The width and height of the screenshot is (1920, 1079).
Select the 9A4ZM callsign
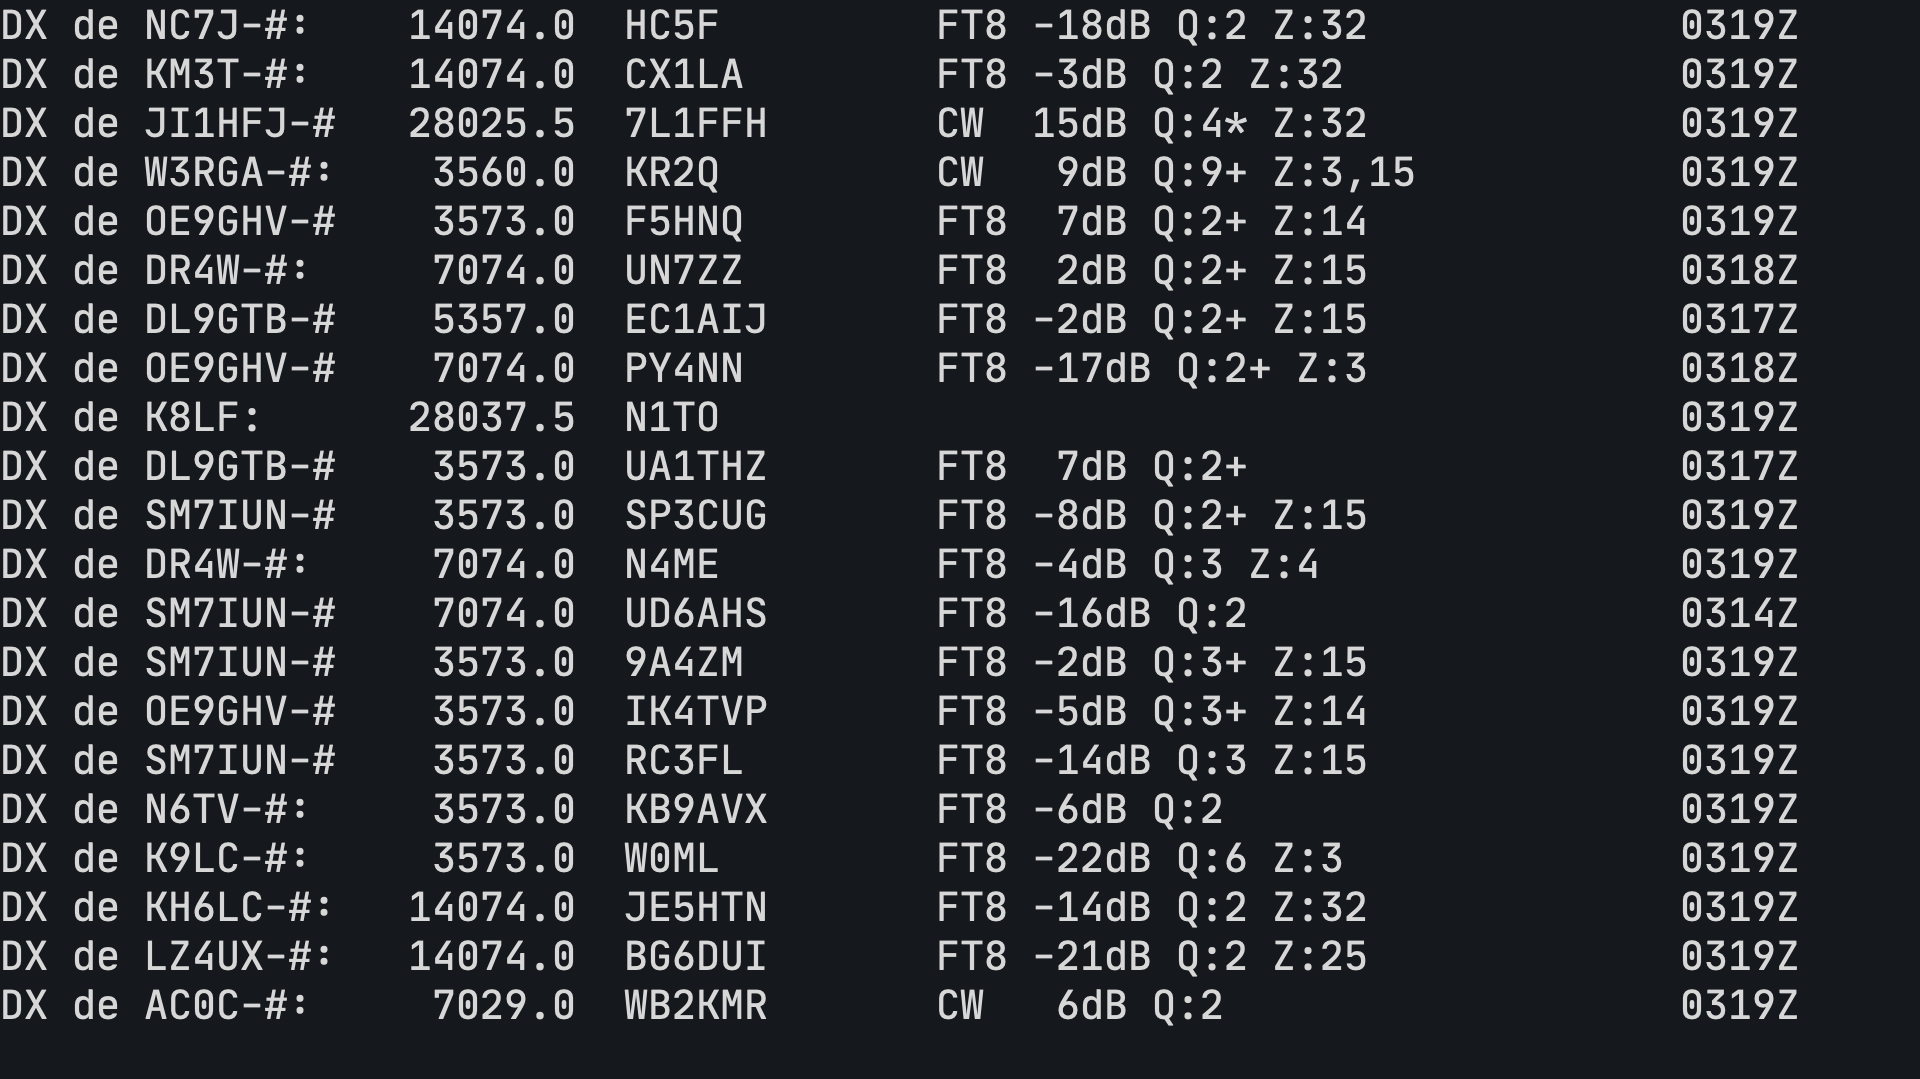click(x=683, y=663)
